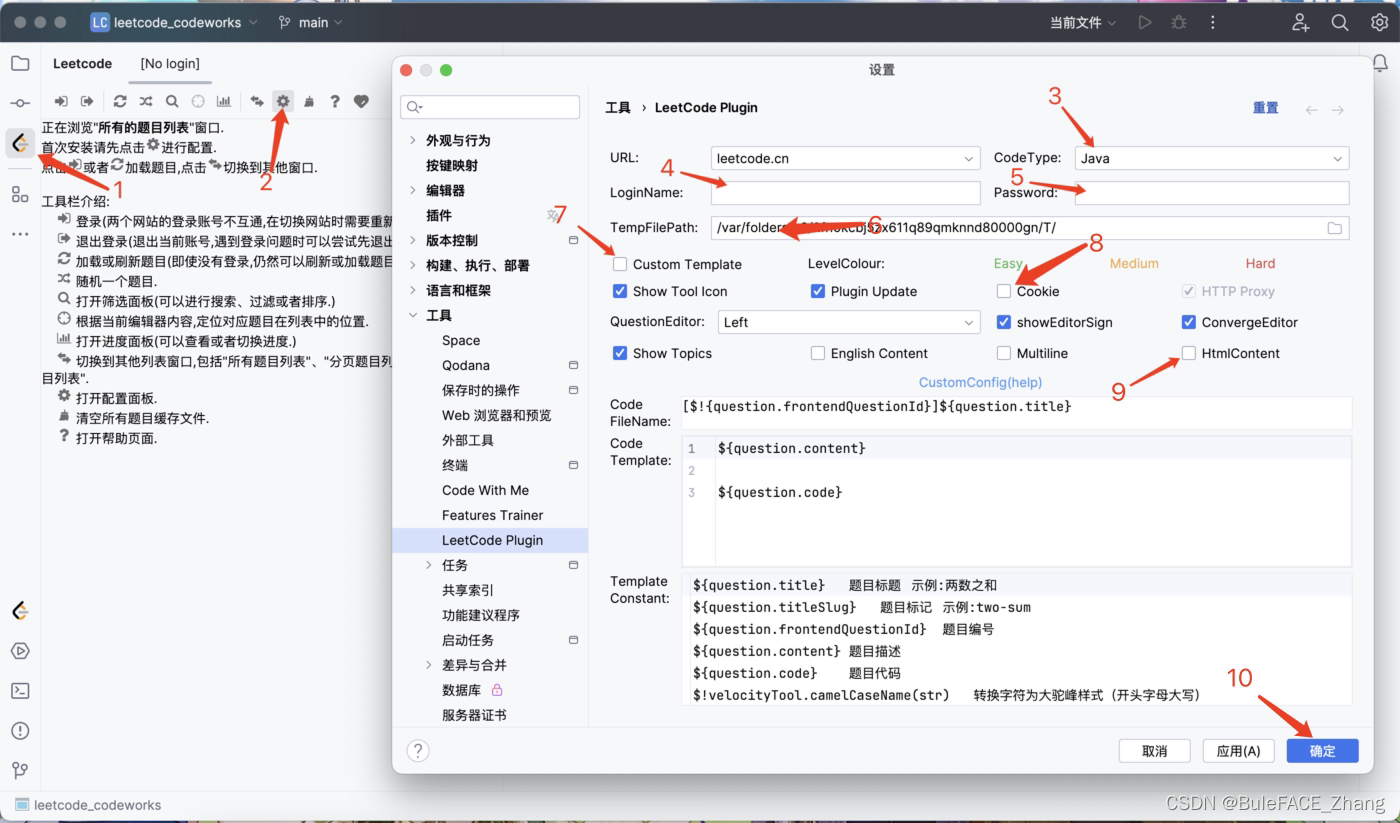Open the Services tool window icon at bottom left

20,651
